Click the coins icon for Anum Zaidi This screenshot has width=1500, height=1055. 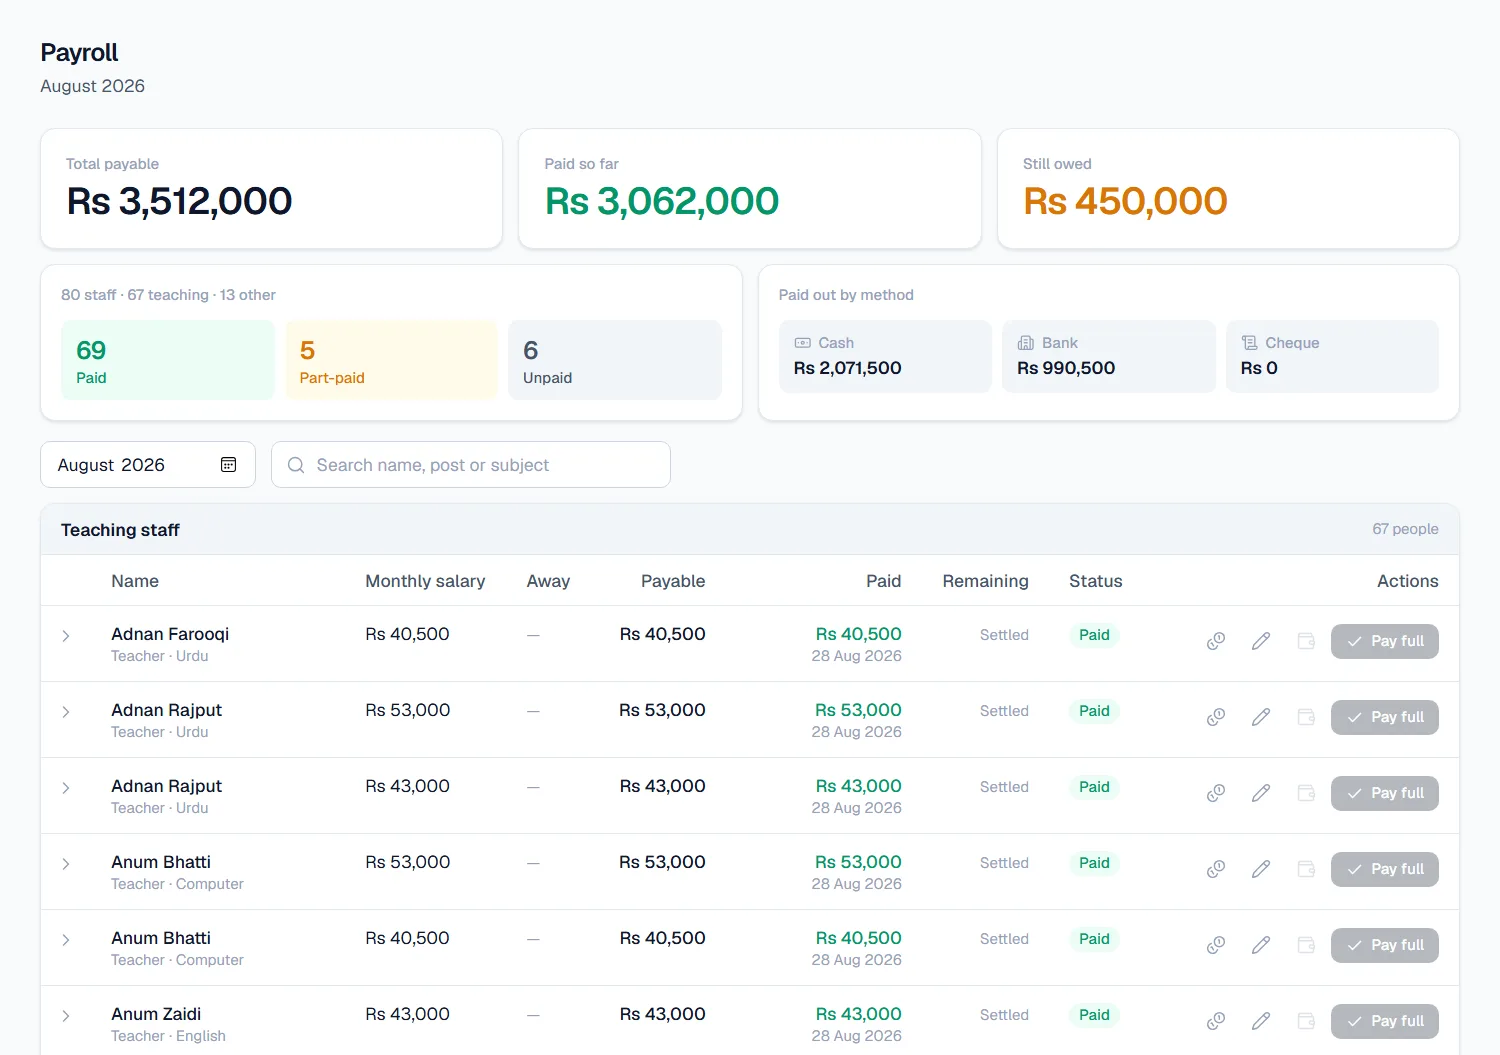1216,1021
